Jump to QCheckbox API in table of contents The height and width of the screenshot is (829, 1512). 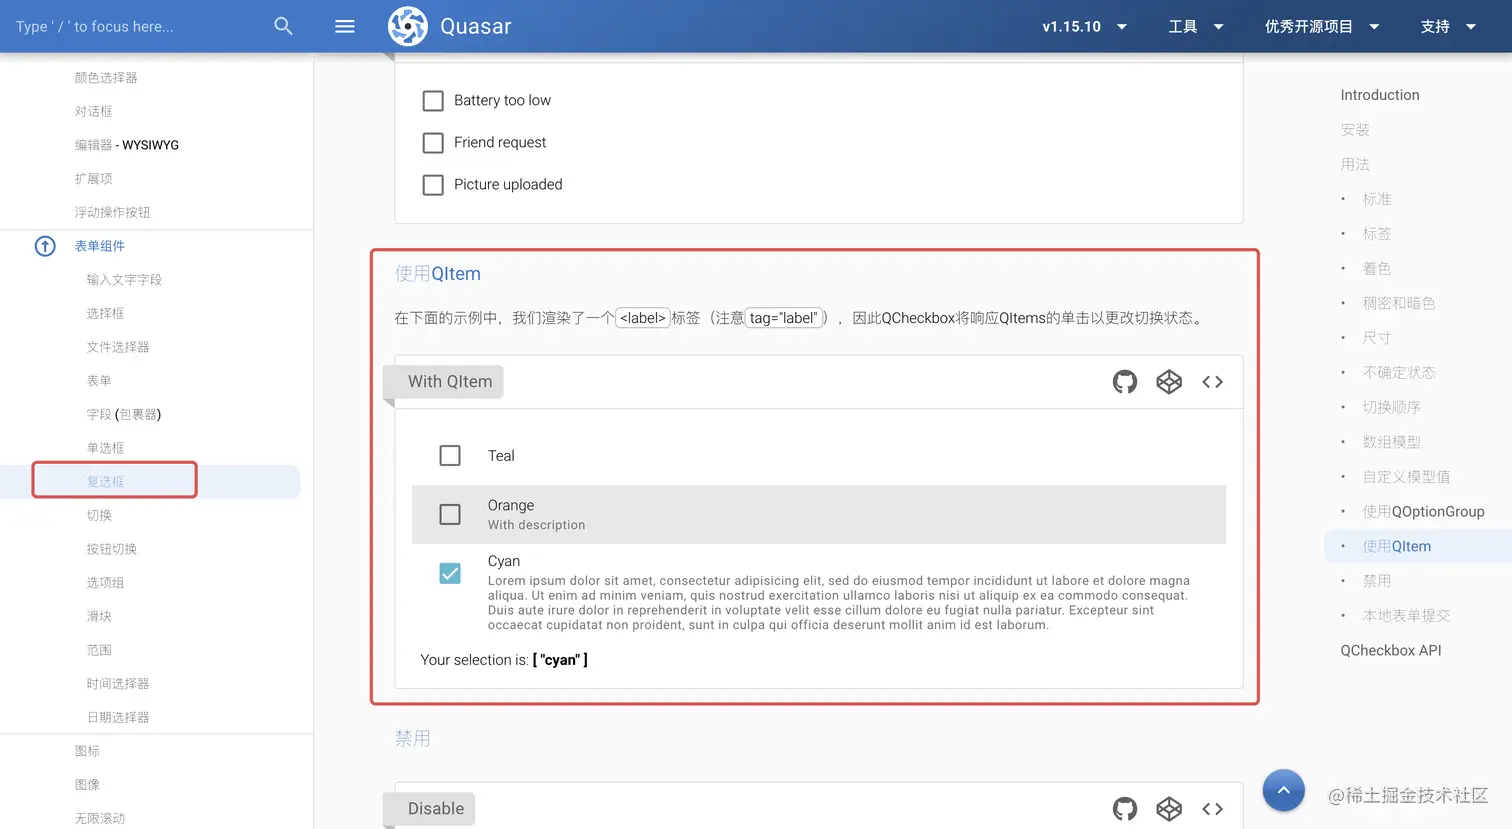pyautogui.click(x=1391, y=651)
